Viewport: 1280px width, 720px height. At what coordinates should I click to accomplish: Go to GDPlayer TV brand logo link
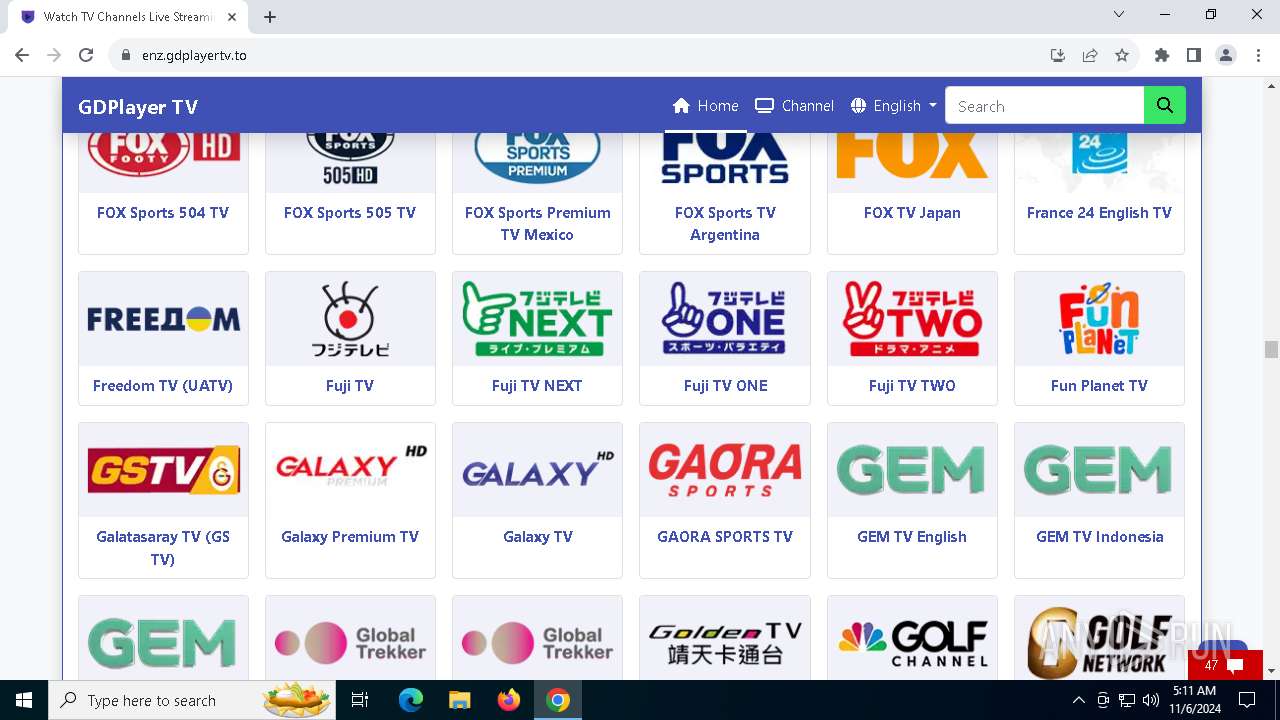(x=138, y=108)
